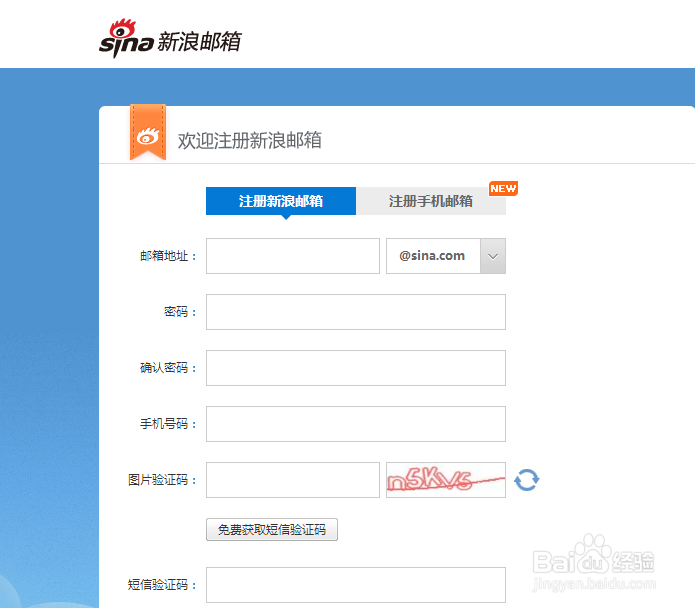Click the 免费获取短信验证码 button
This screenshot has height=608, width=695.
pos(272,530)
